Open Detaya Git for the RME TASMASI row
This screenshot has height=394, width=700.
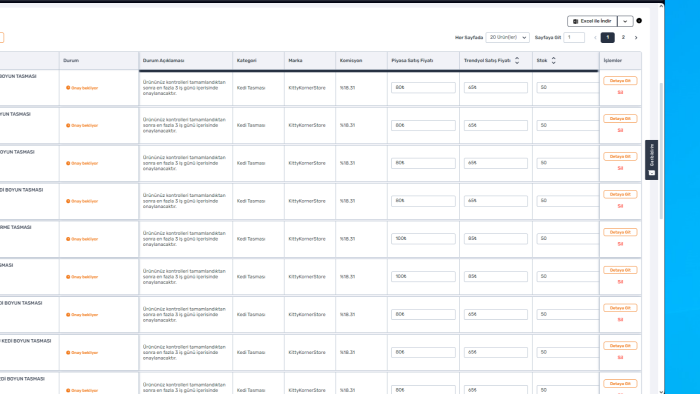[620, 232]
